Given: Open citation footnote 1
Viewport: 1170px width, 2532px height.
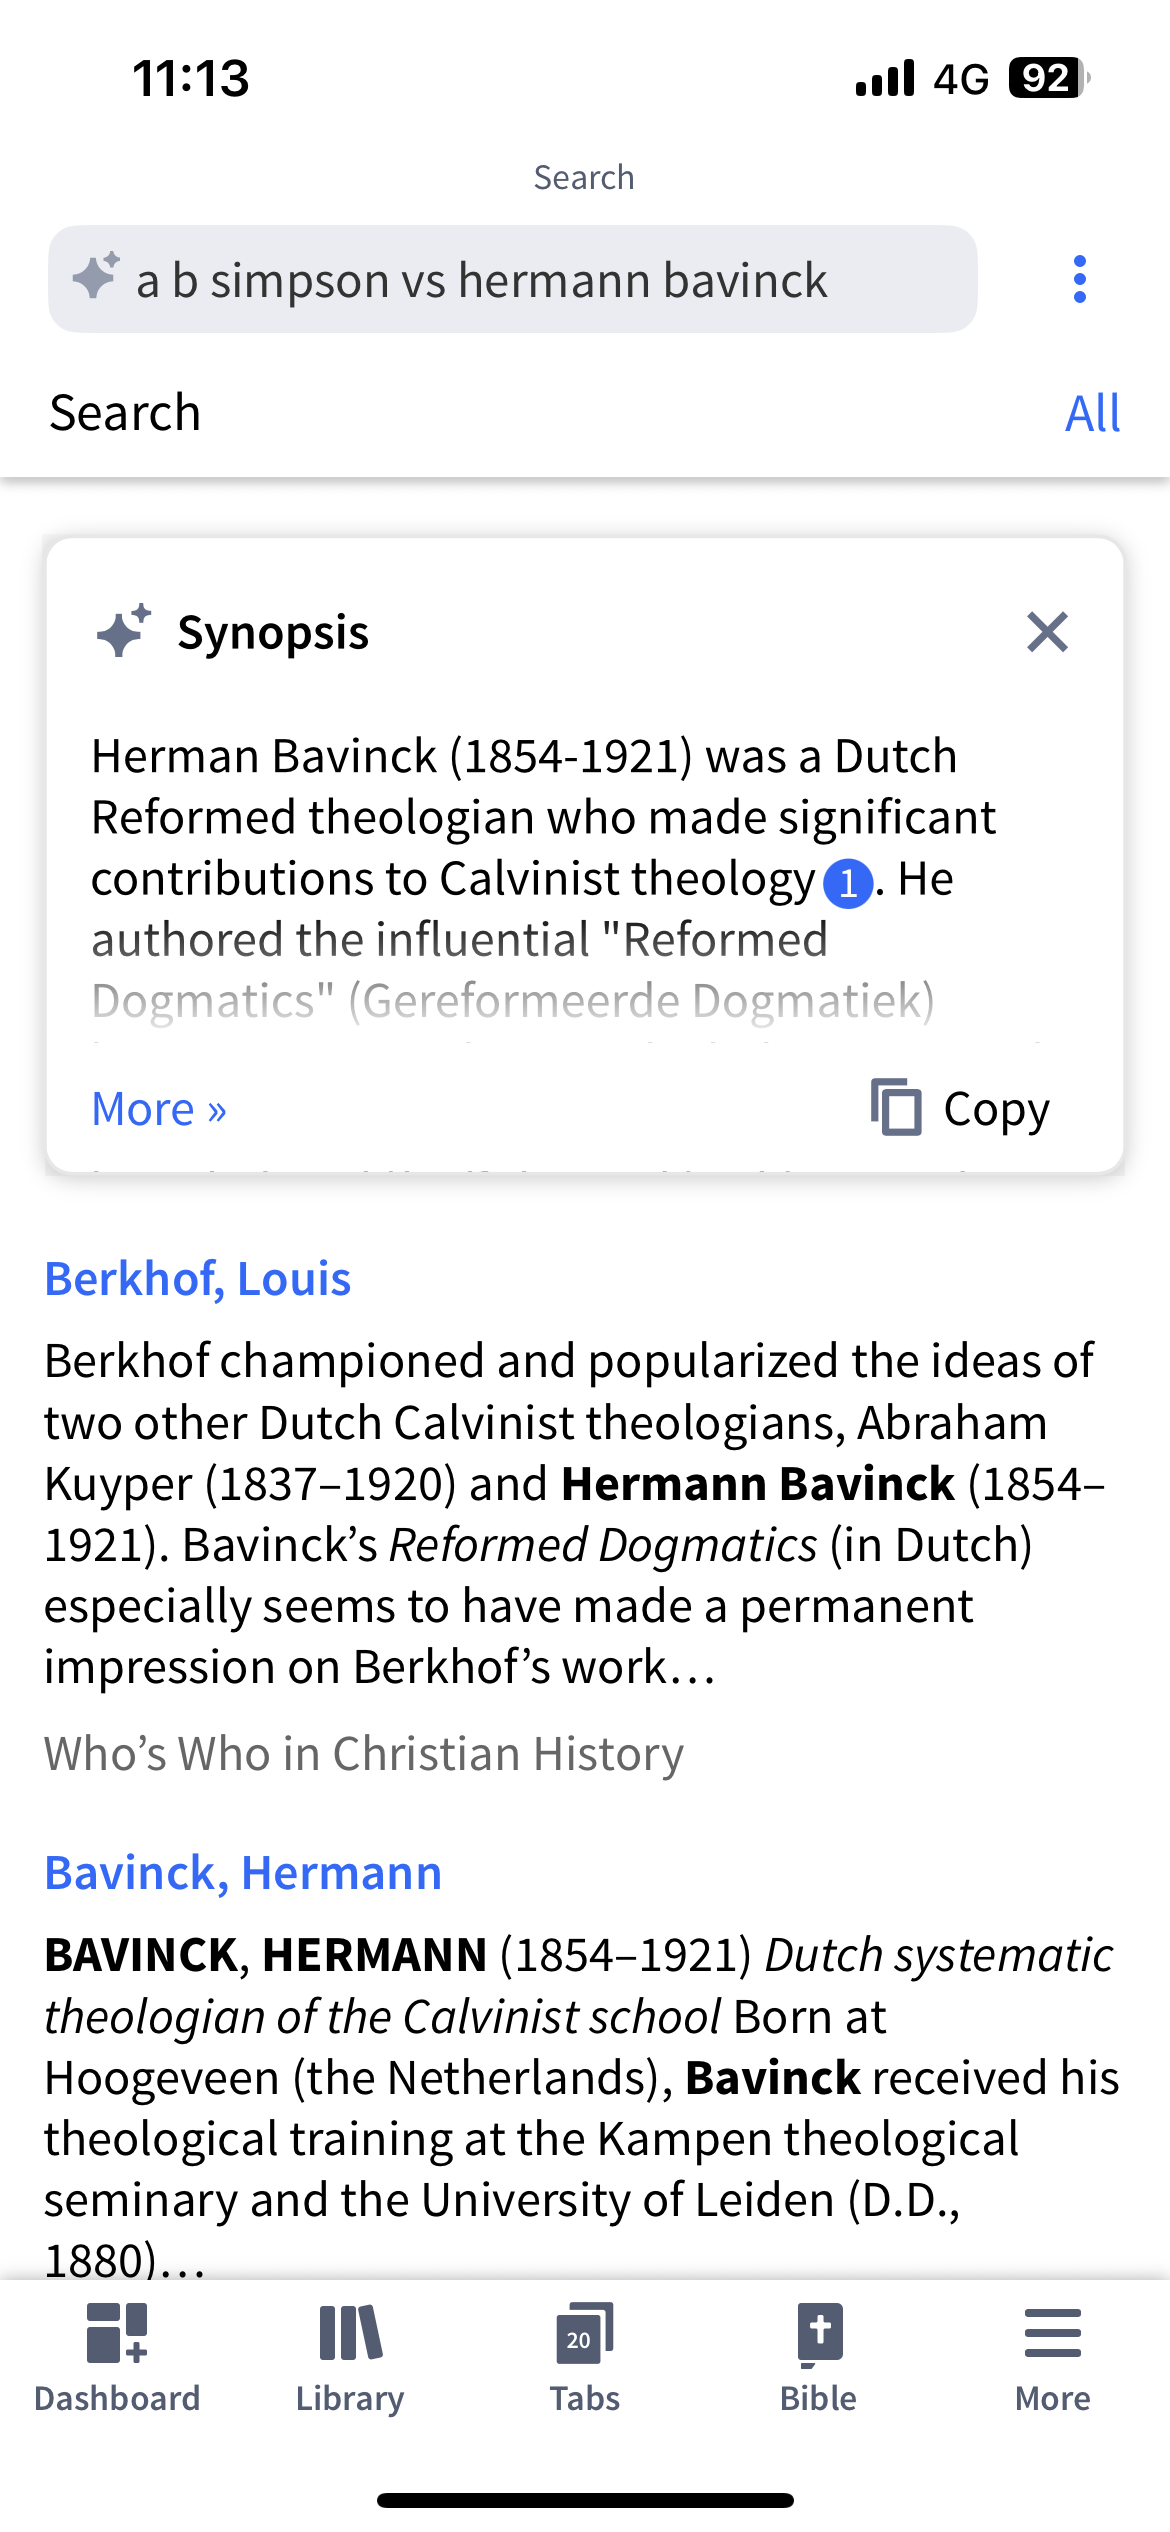Looking at the screenshot, I should pyautogui.click(x=848, y=883).
